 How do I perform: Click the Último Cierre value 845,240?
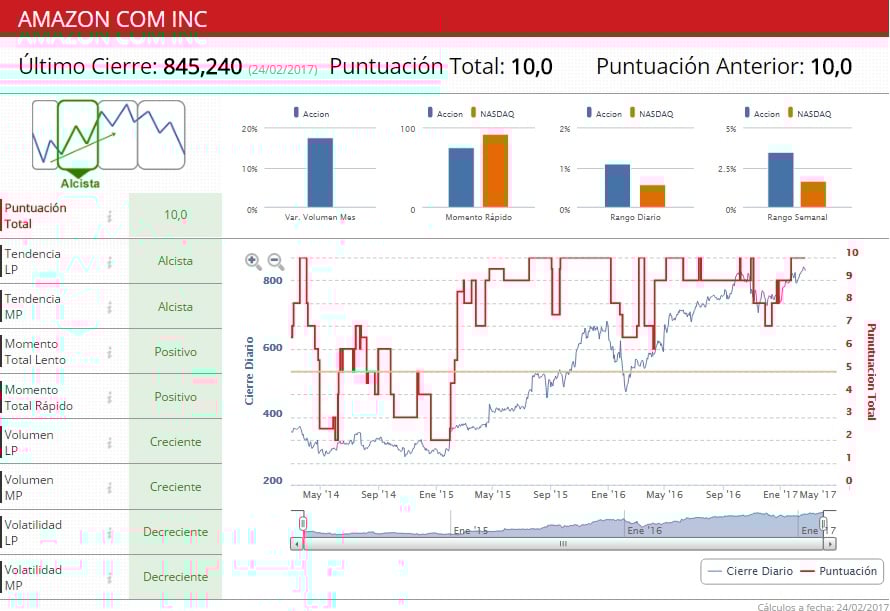click(x=203, y=66)
